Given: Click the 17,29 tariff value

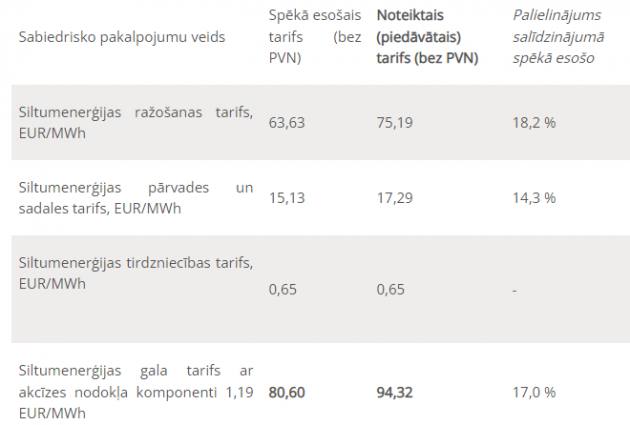Looking at the screenshot, I should click(x=395, y=197).
